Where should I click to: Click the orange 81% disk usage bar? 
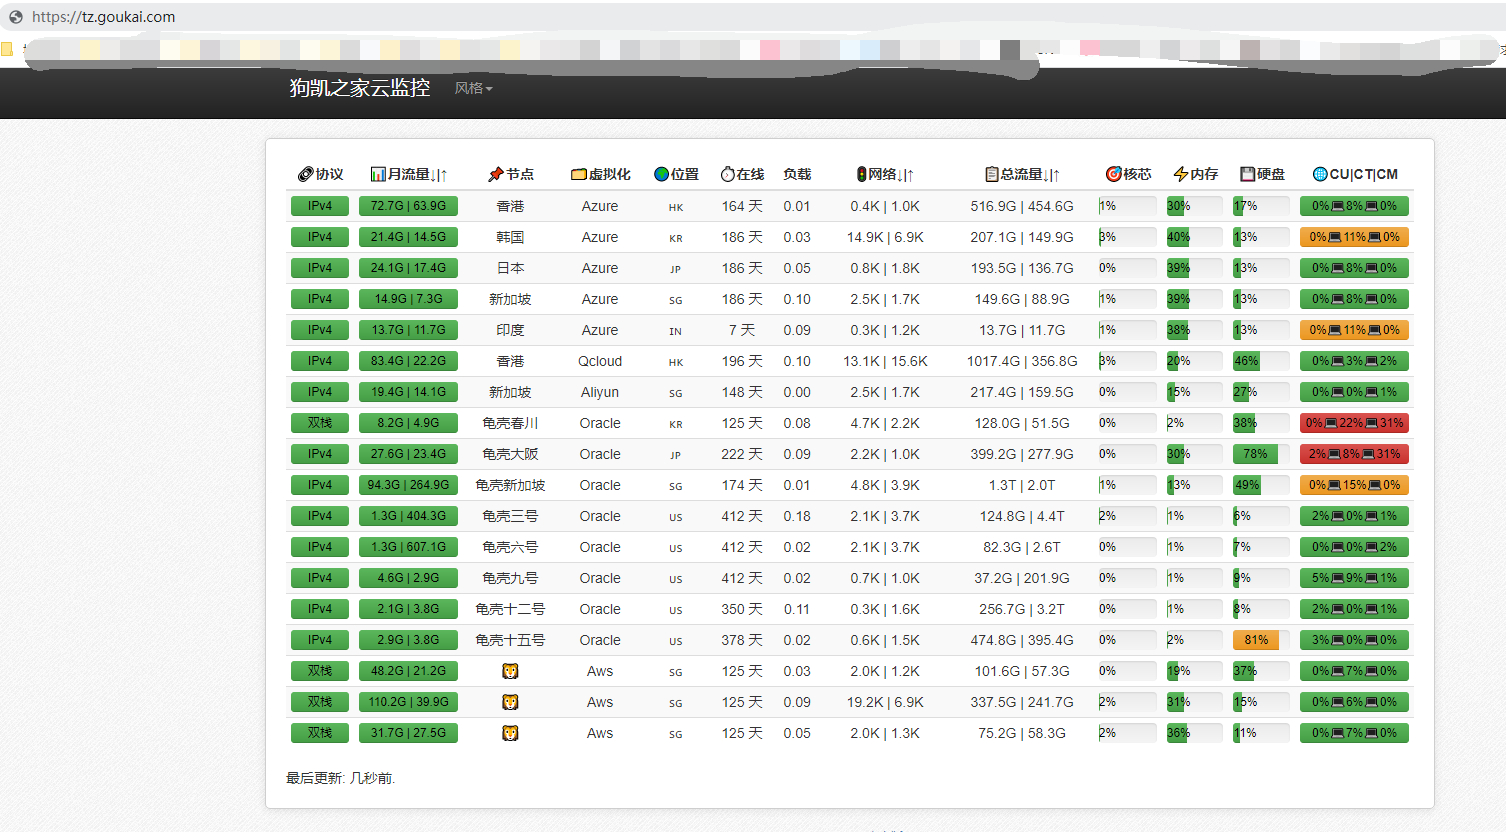click(x=1256, y=640)
